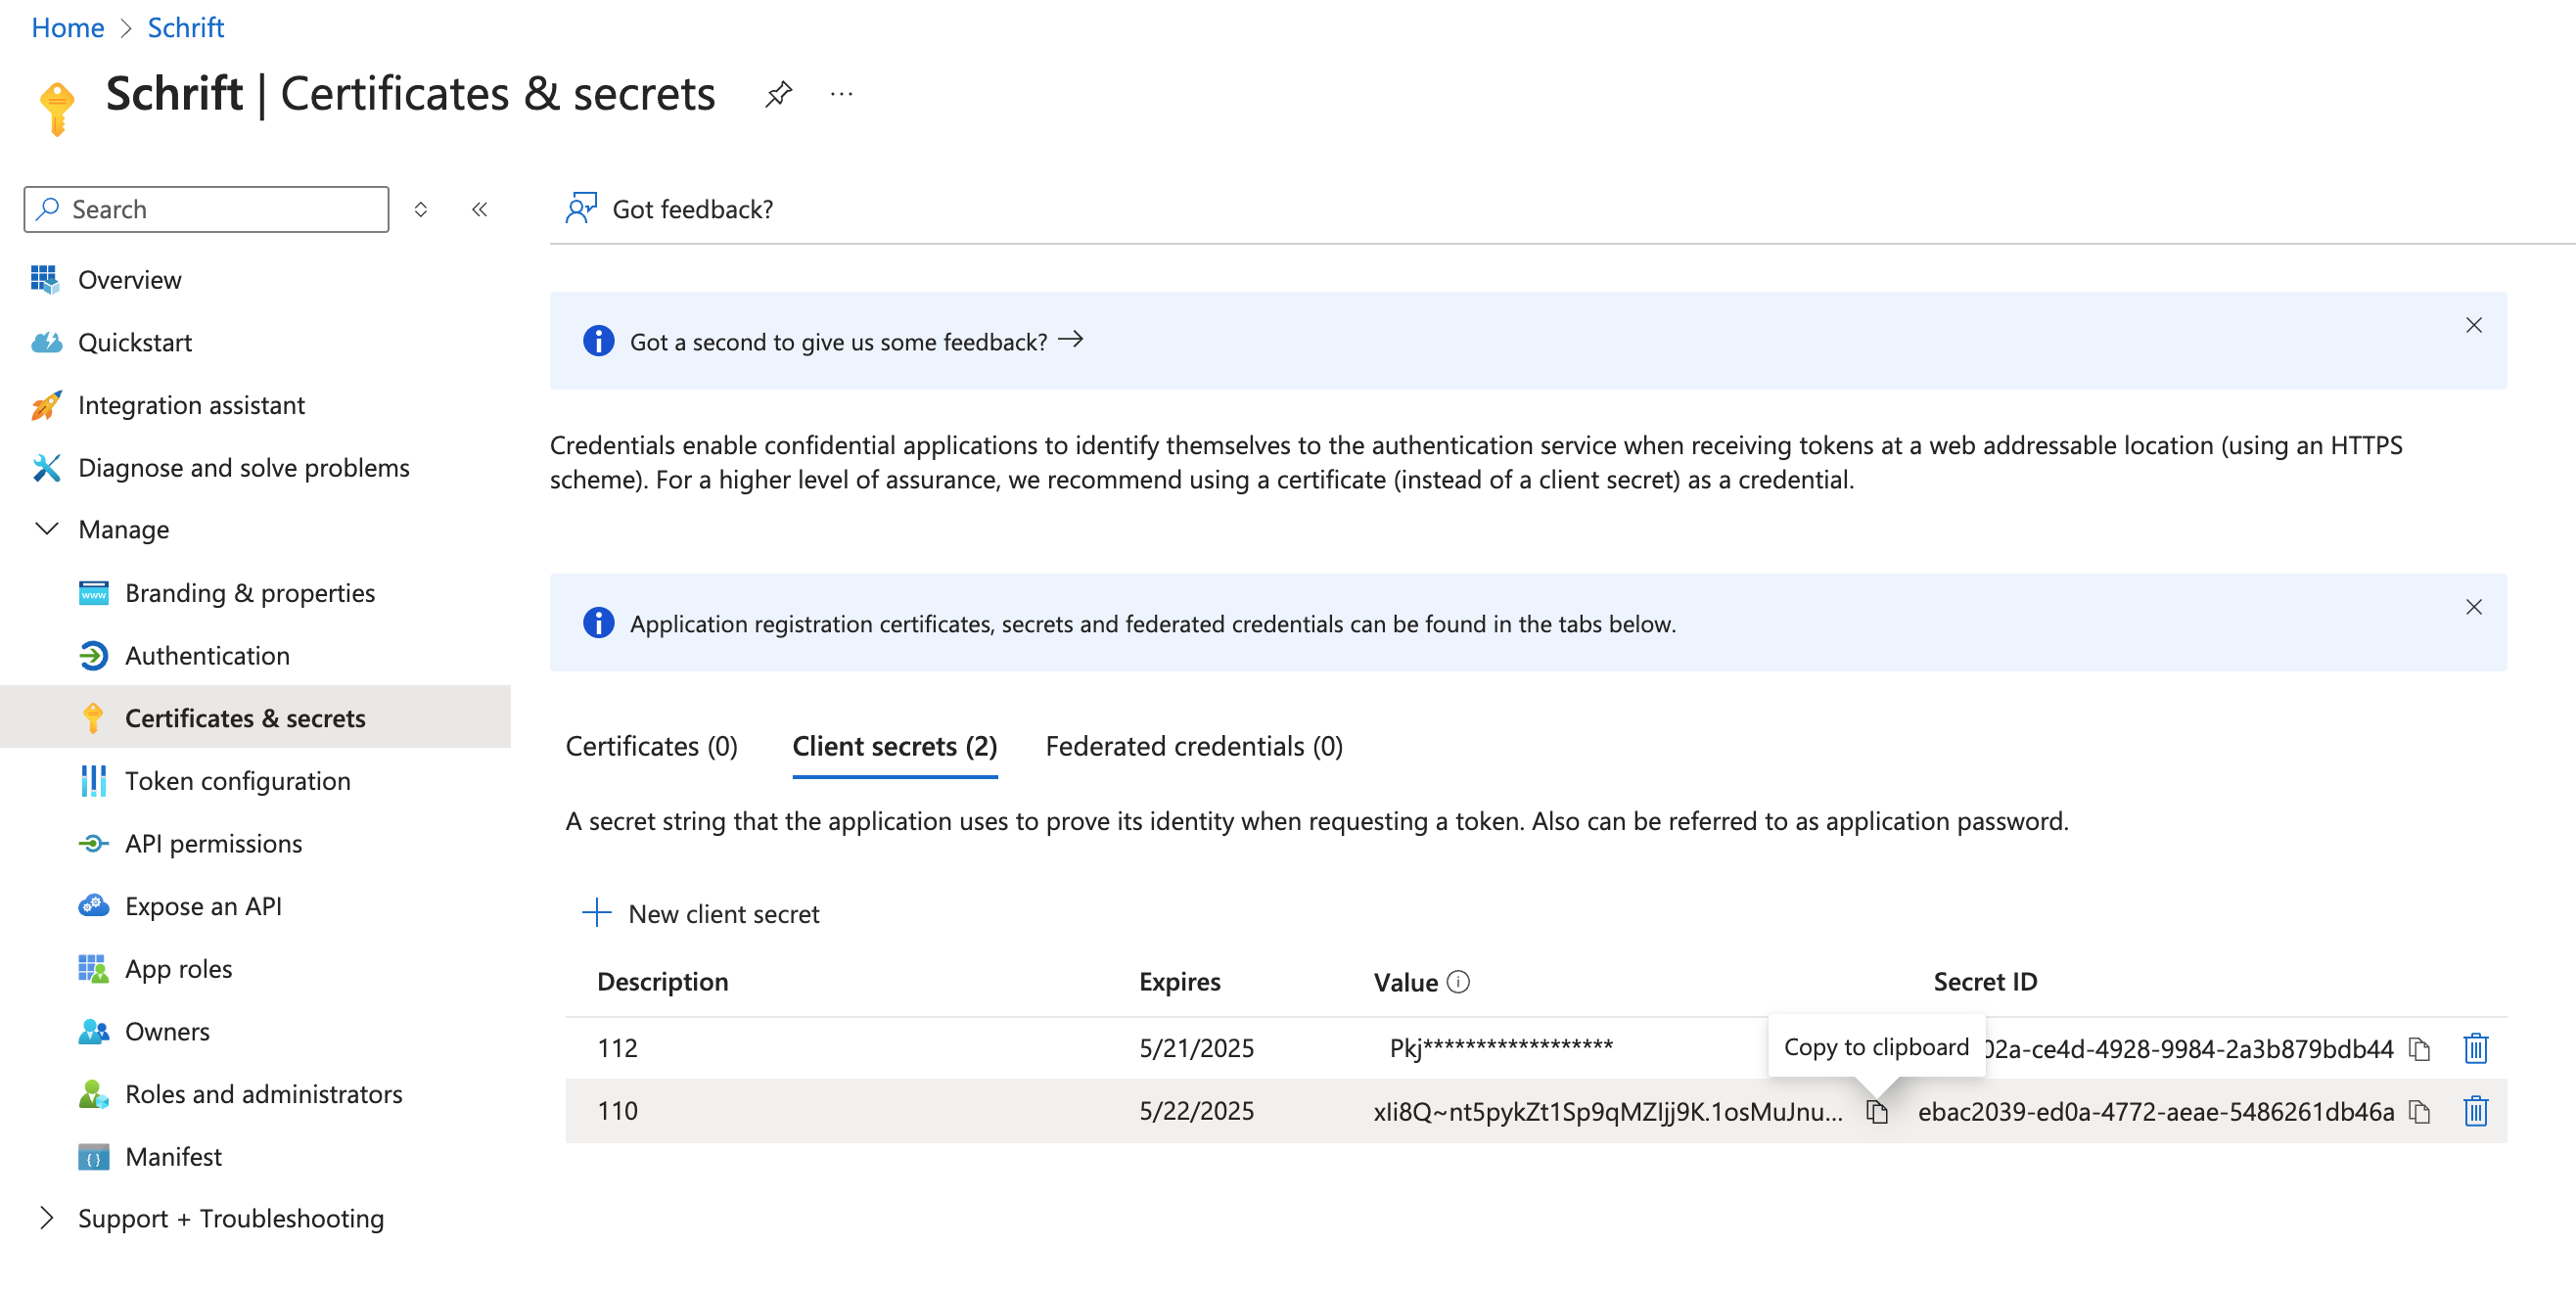2576x1292 pixels.
Task: Switch to the Certificates (0) tab
Action: point(651,746)
